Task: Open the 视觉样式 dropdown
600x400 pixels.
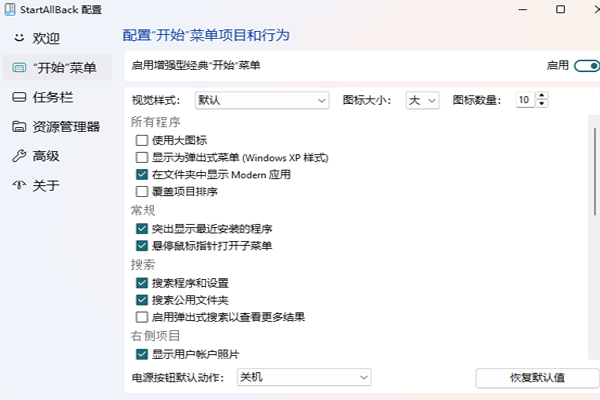Action: [262, 100]
